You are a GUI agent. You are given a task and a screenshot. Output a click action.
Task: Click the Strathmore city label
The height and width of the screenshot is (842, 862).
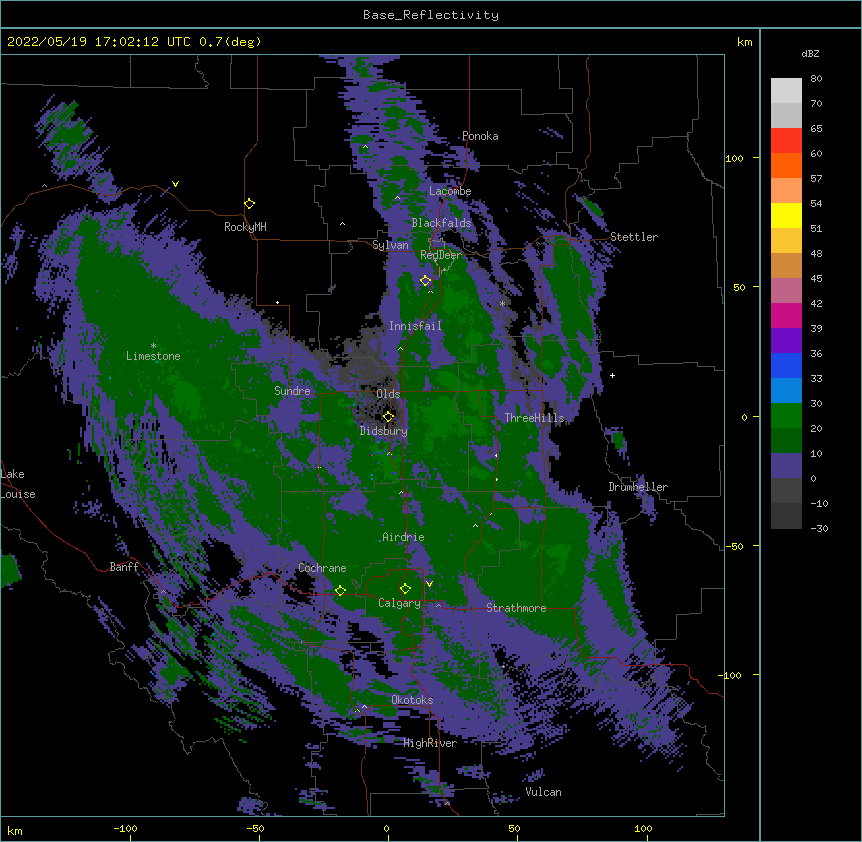click(516, 608)
